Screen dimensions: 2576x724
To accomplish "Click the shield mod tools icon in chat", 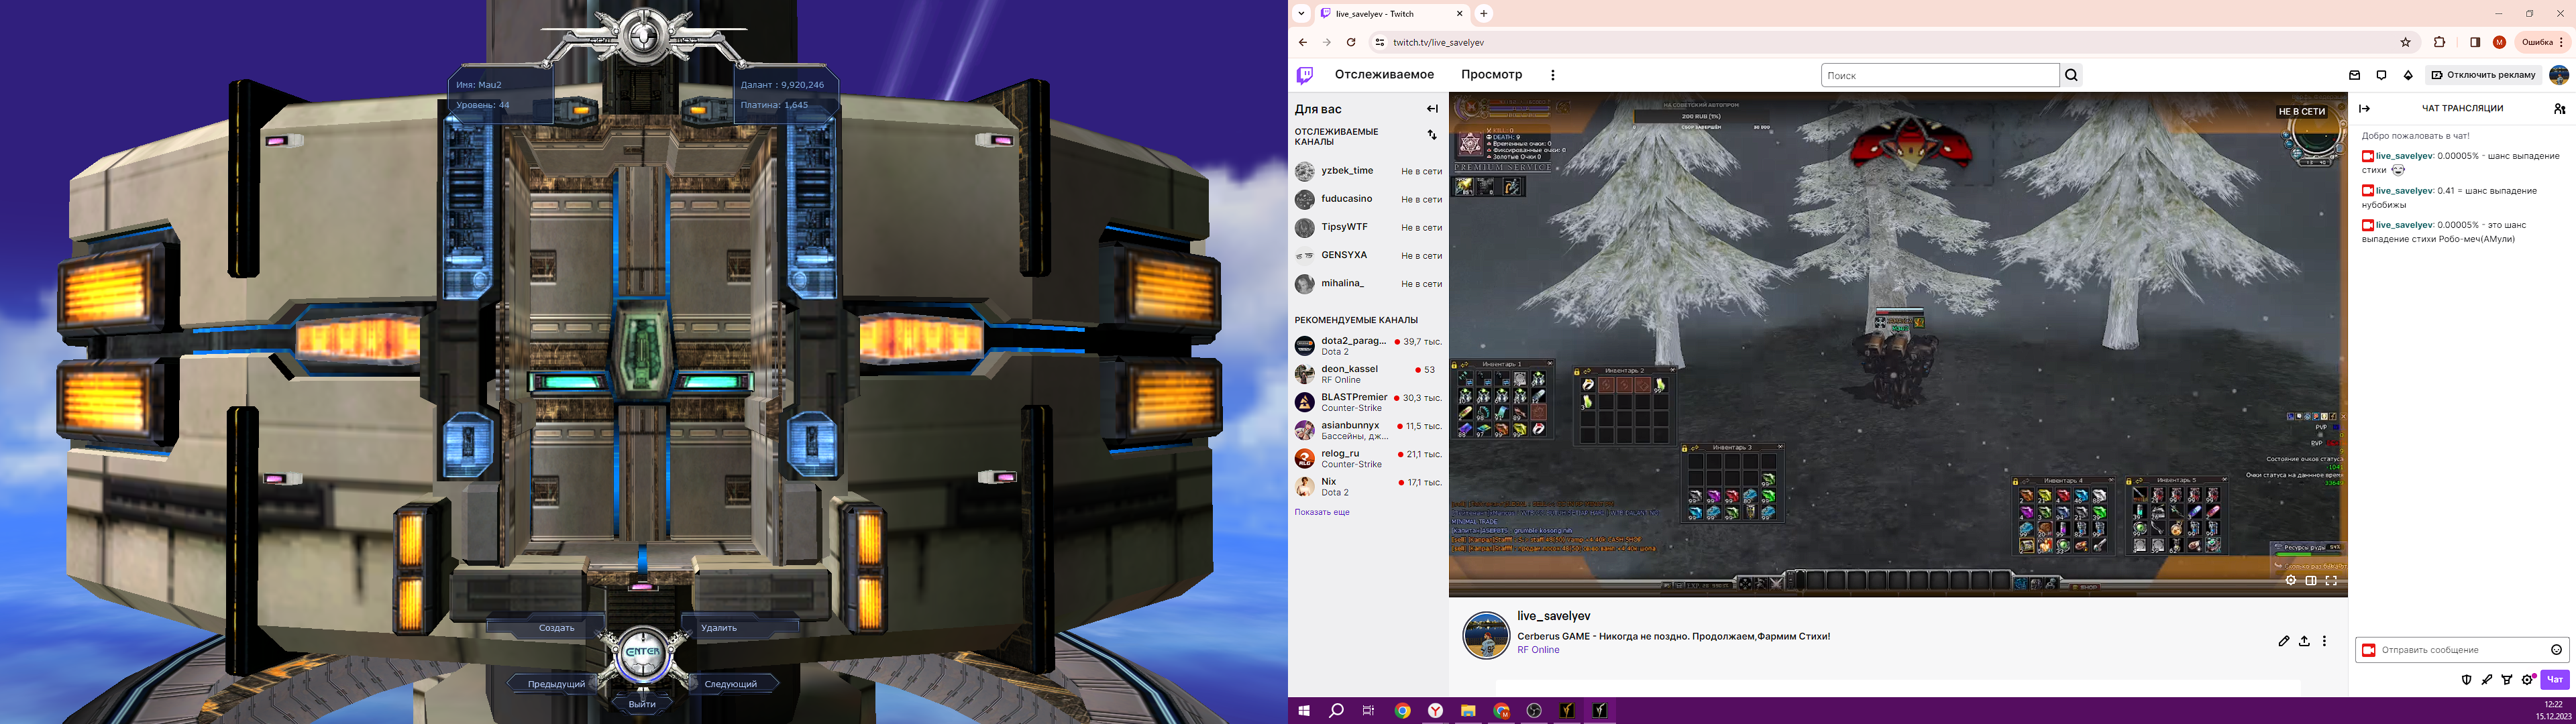I will click(2466, 680).
